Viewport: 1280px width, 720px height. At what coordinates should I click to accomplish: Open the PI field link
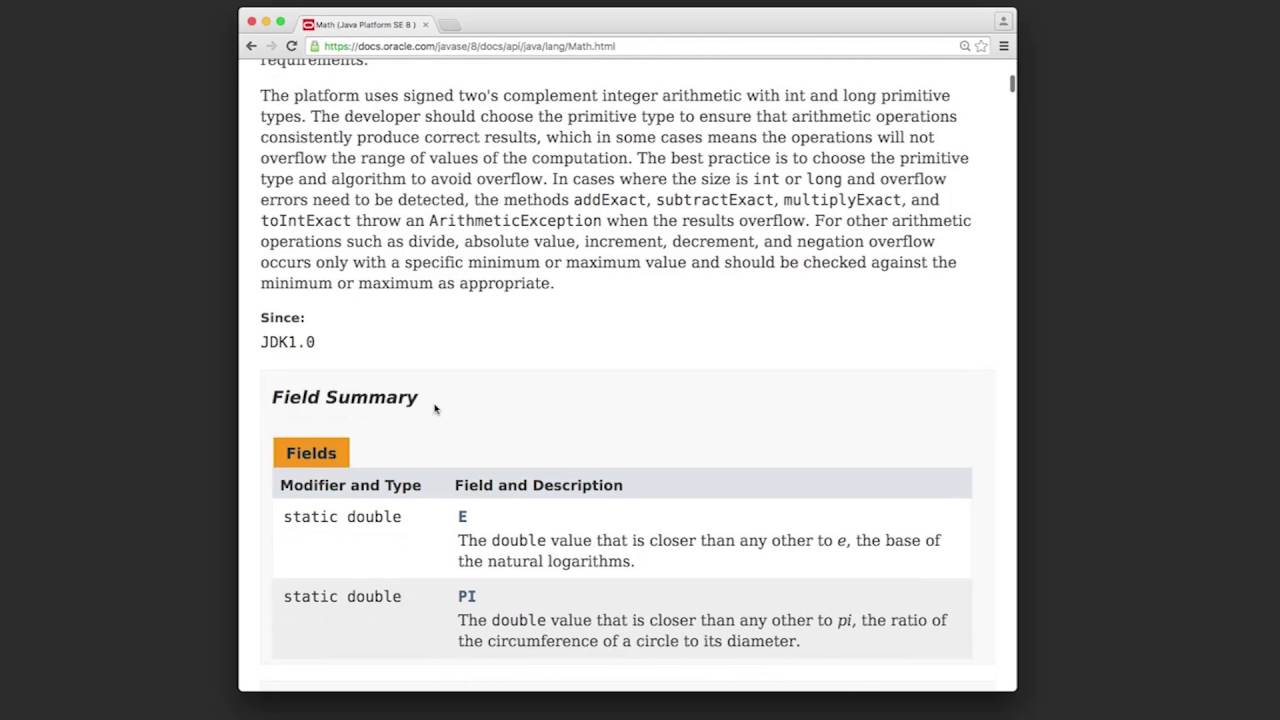(x=467, y=596)
